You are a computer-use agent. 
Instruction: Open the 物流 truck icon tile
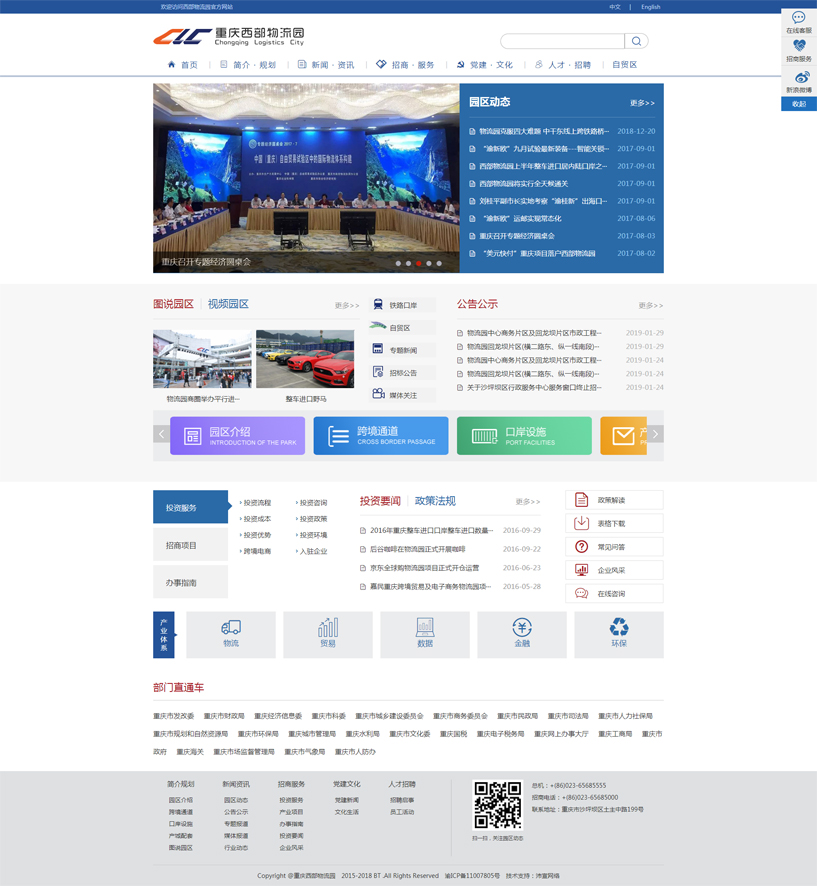pyautogui.click(x=231, y=628)
